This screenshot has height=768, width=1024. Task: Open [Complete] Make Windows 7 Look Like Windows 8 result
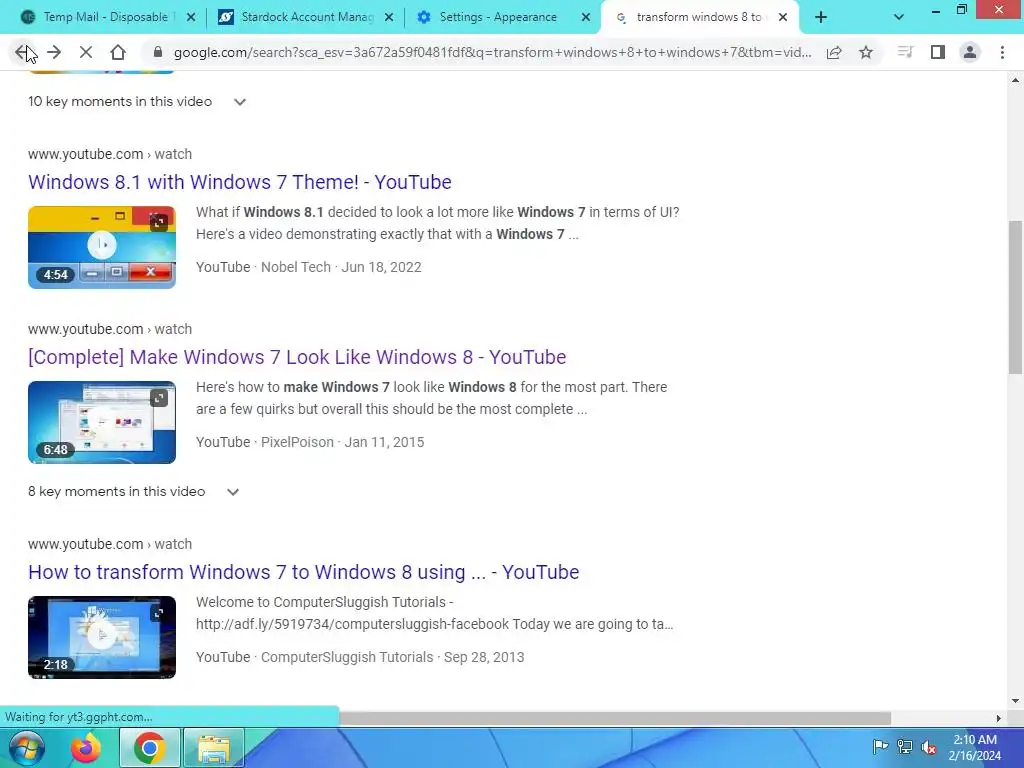(x=297, y=357)
